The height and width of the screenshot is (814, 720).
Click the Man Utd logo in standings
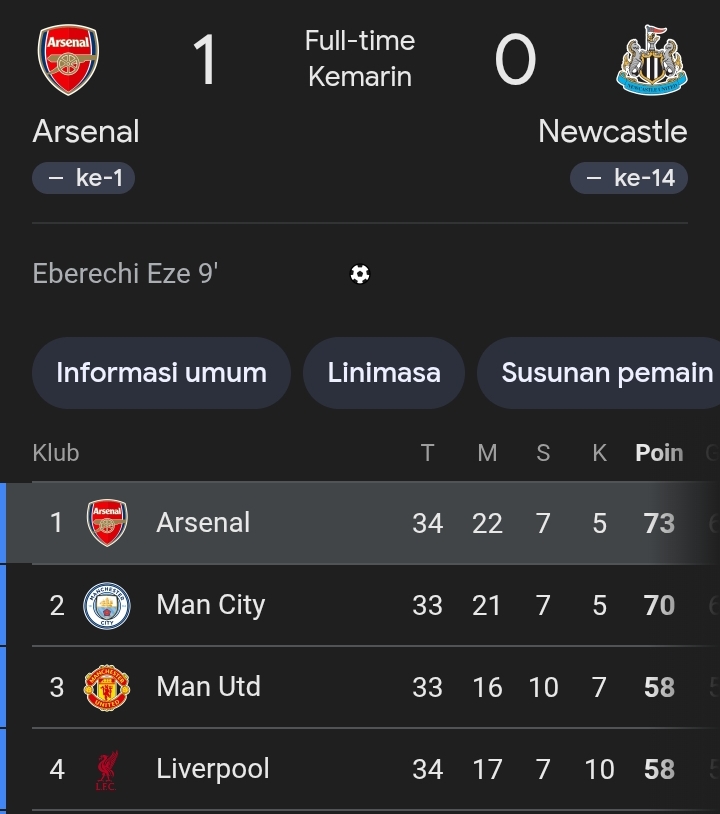[x=107, y=688]
